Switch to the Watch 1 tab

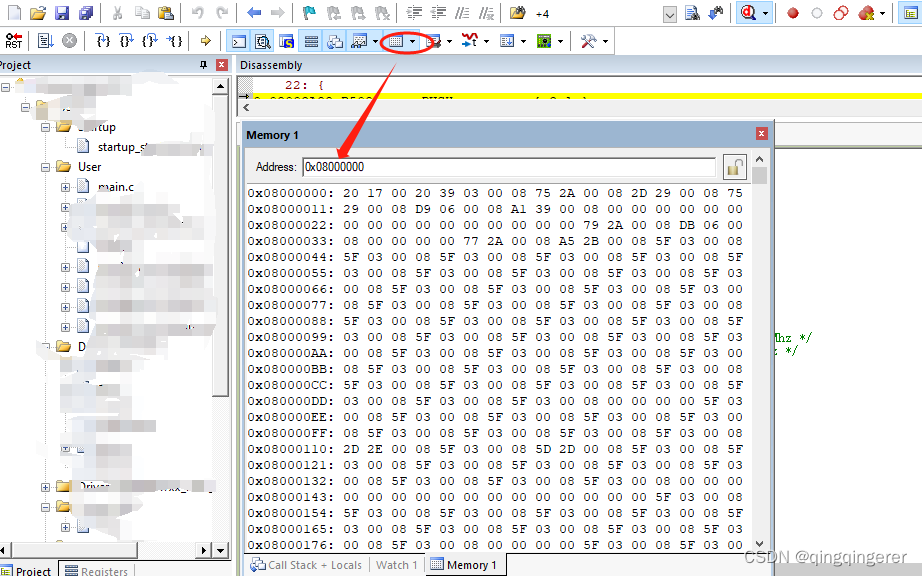397,564
